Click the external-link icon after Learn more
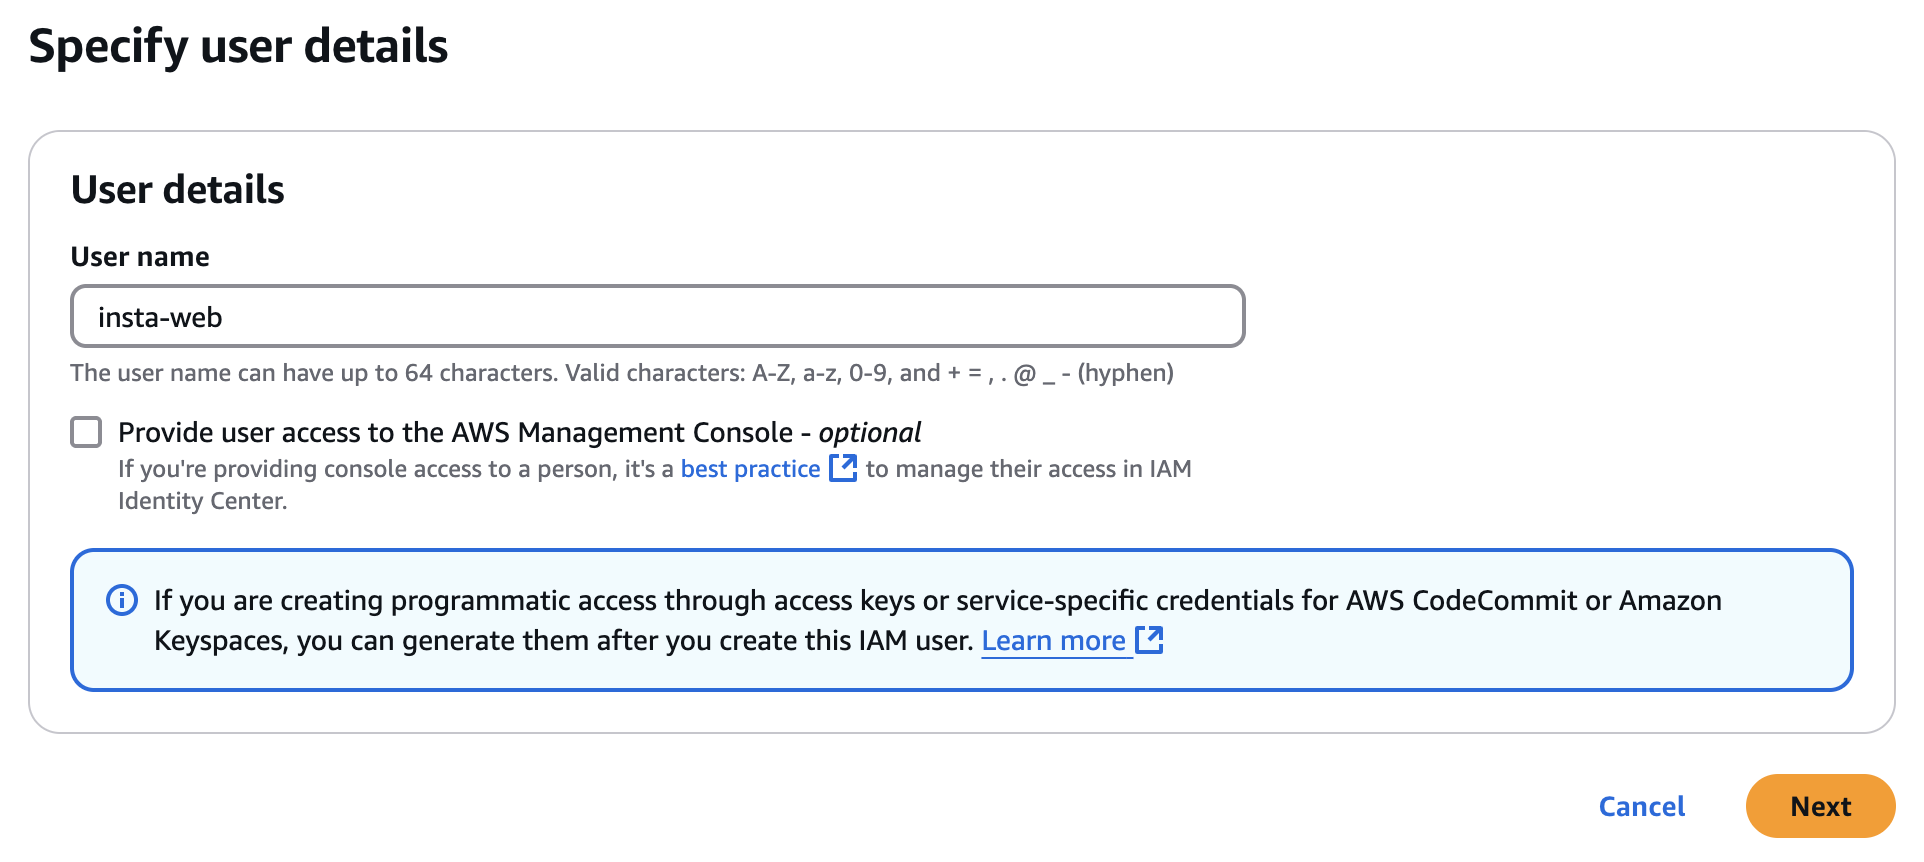Screen dimensions: 1924x862 point(1149,640)
